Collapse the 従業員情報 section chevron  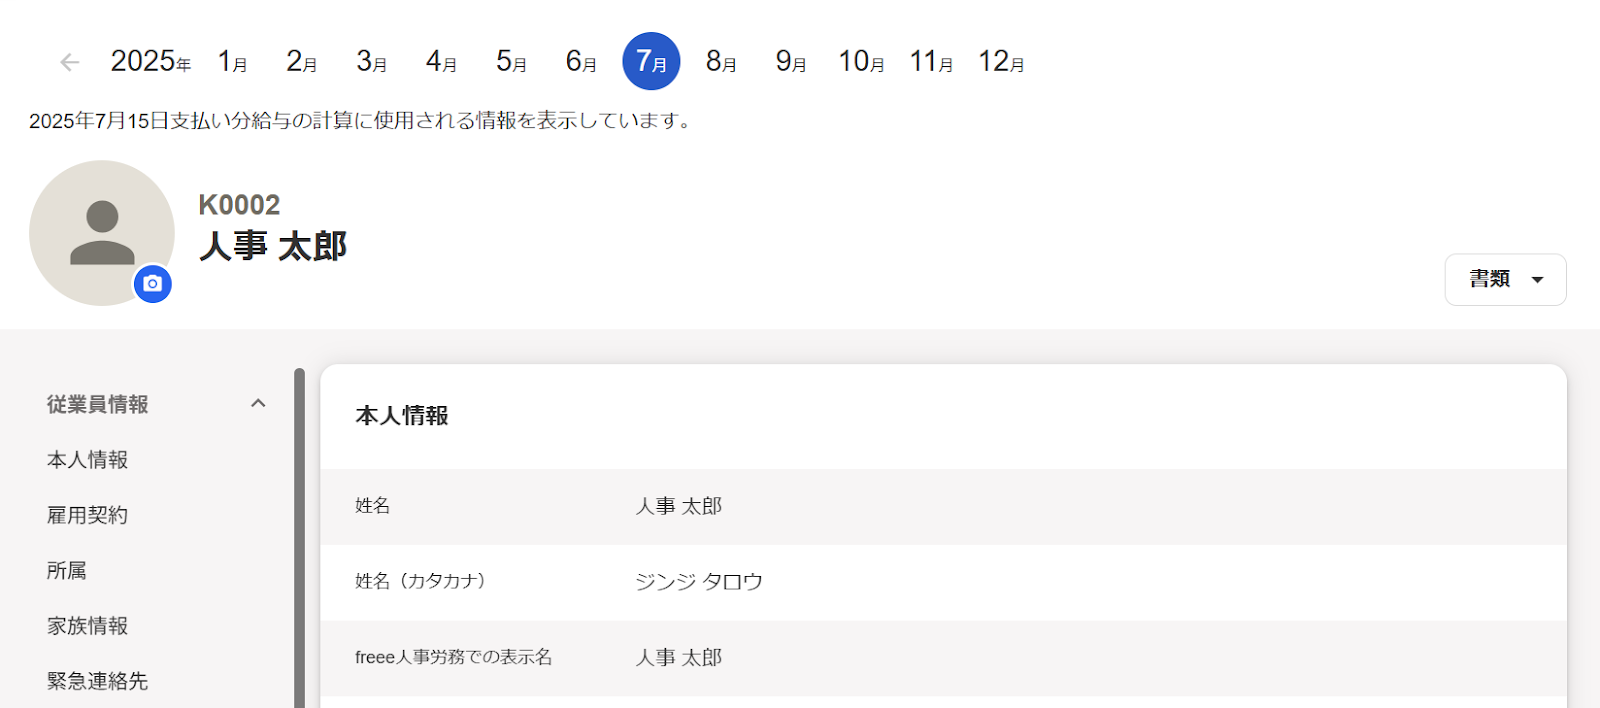coord(258,403)
